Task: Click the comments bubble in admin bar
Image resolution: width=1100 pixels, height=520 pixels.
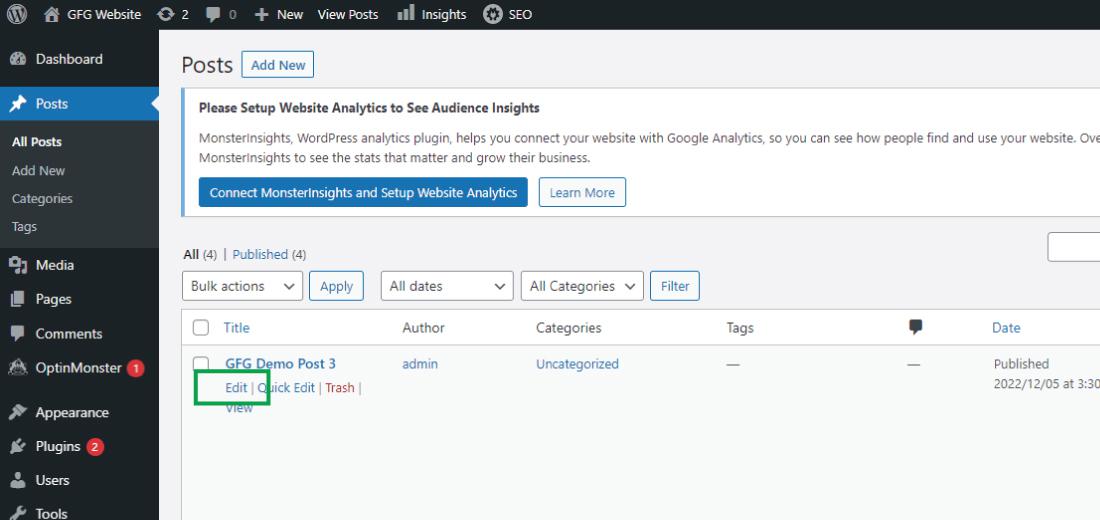Action: [x=213, y=14]
